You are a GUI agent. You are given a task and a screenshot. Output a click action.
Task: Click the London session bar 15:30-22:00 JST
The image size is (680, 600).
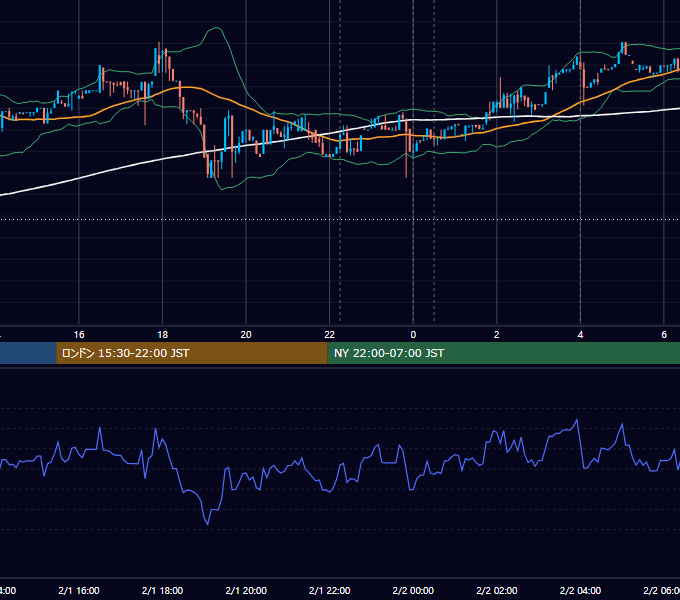tap(192, 353)
